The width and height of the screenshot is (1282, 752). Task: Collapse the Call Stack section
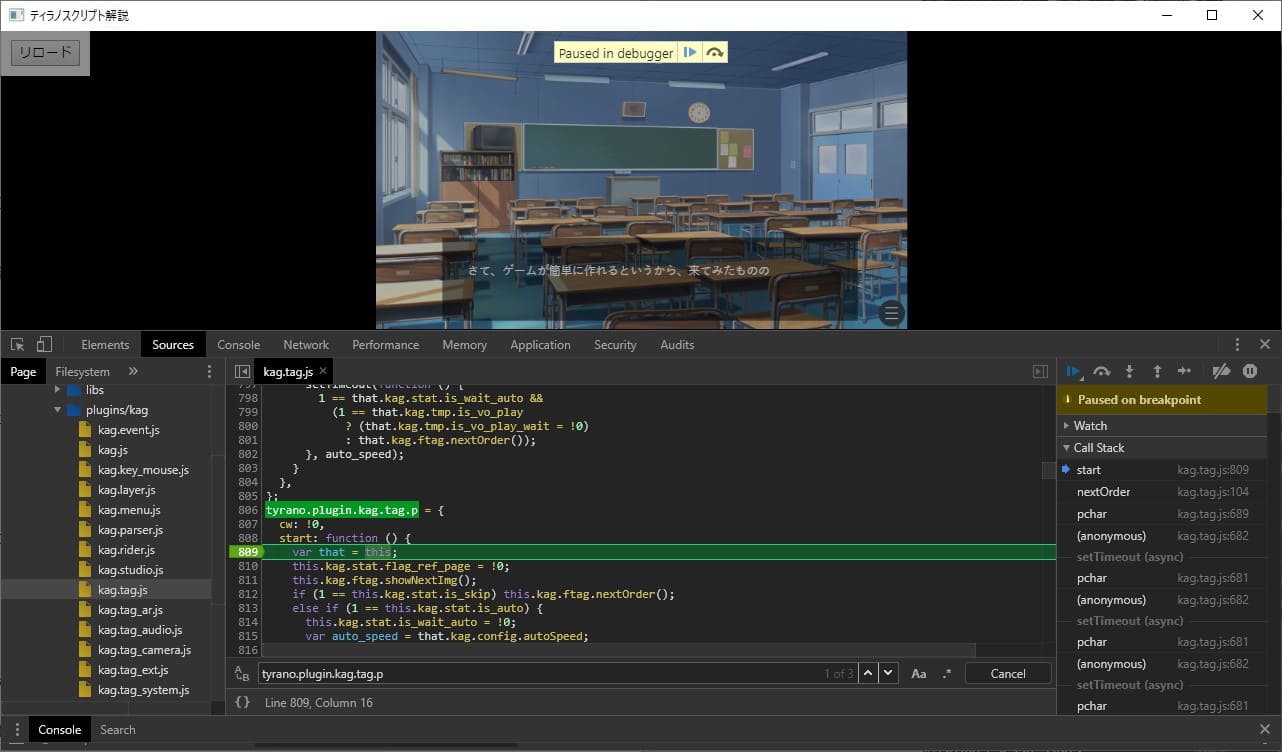pyautogui.click(x=1098, y=448)
